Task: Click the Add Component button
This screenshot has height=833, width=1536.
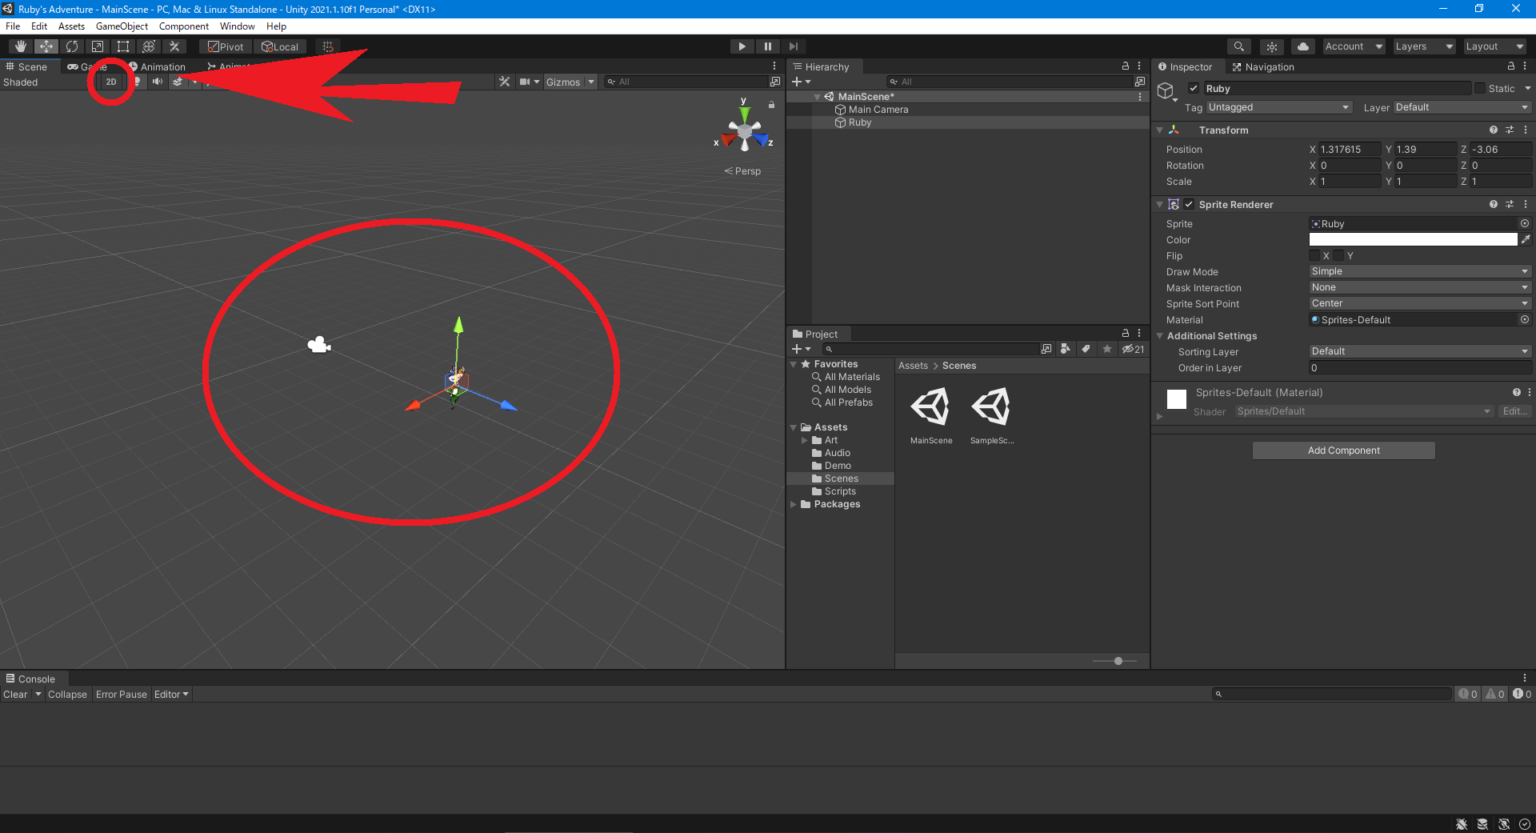Action: (1343, 451)
